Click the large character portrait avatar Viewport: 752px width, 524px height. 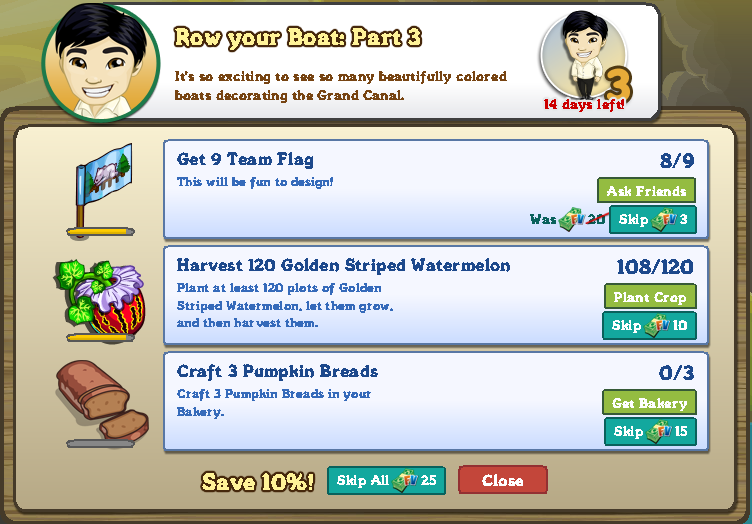tap(101, 63)
